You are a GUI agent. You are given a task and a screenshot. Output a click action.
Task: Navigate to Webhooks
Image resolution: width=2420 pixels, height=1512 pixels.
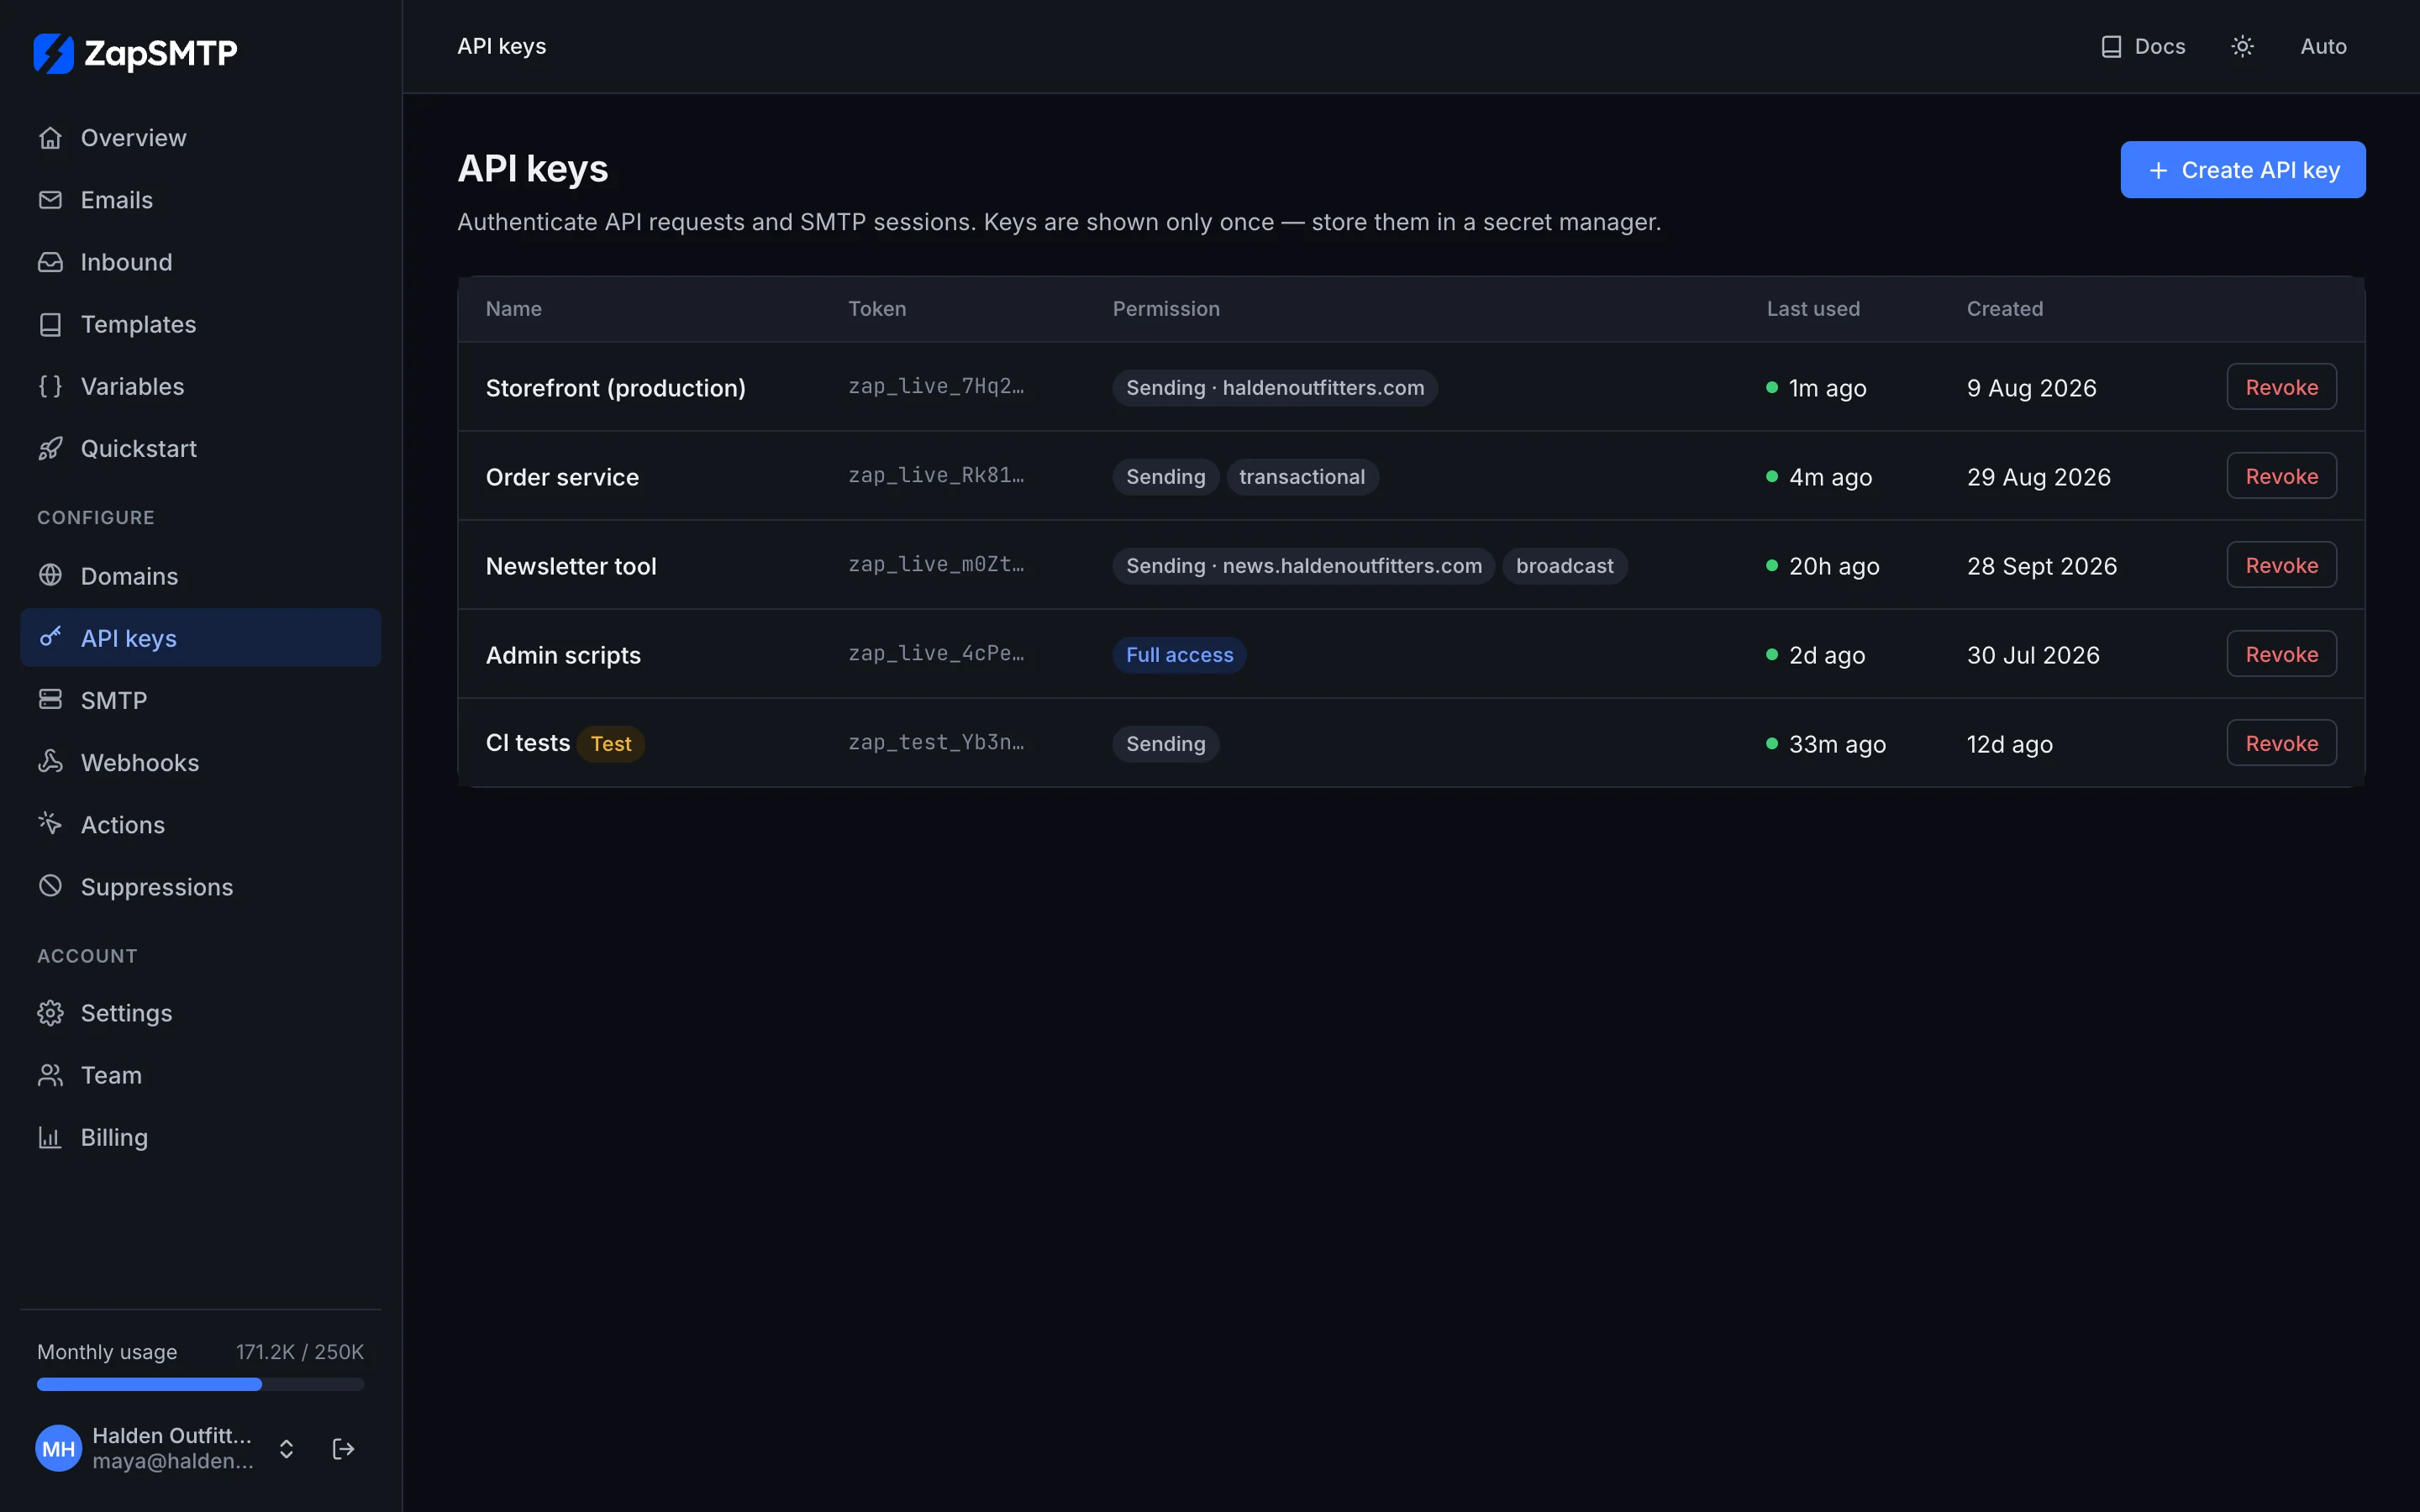(x=200, y=762)
